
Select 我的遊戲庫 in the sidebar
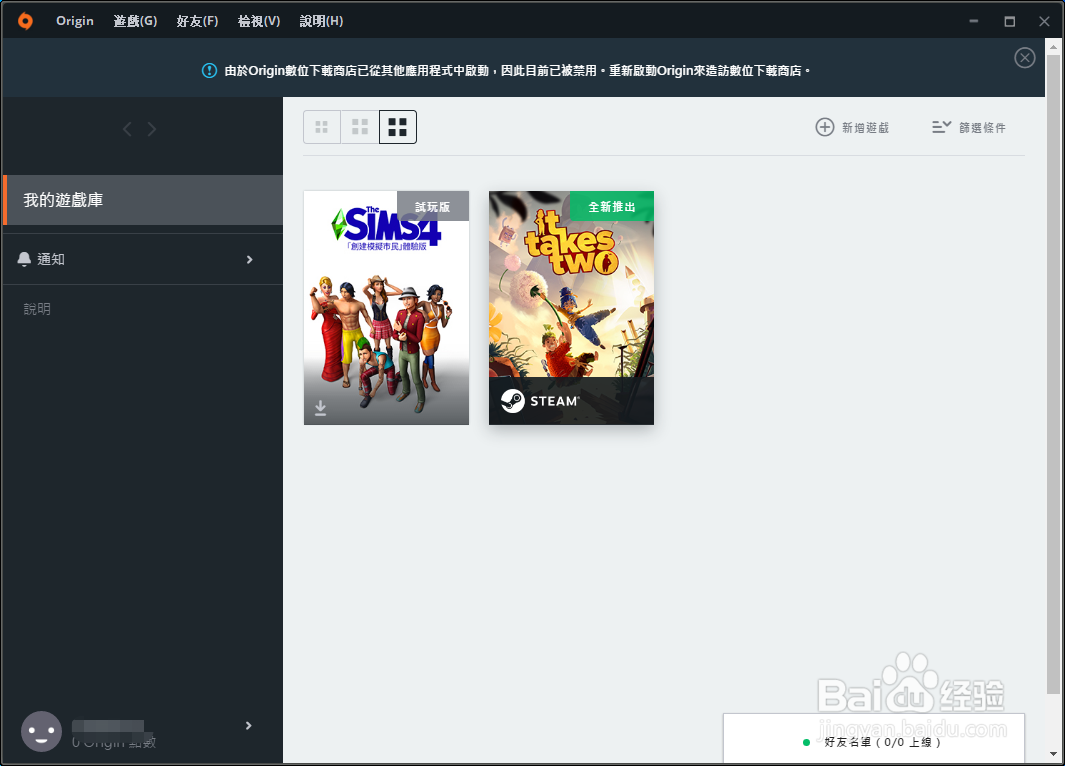click(x=143, y=200)
